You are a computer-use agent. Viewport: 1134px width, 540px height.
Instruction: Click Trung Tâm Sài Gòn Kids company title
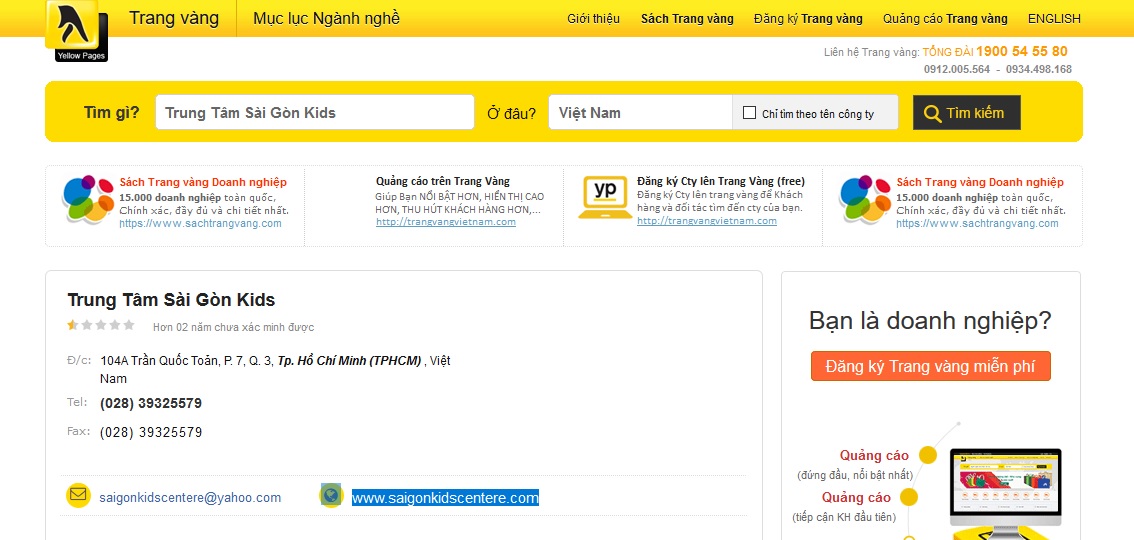tap(171, 300)
